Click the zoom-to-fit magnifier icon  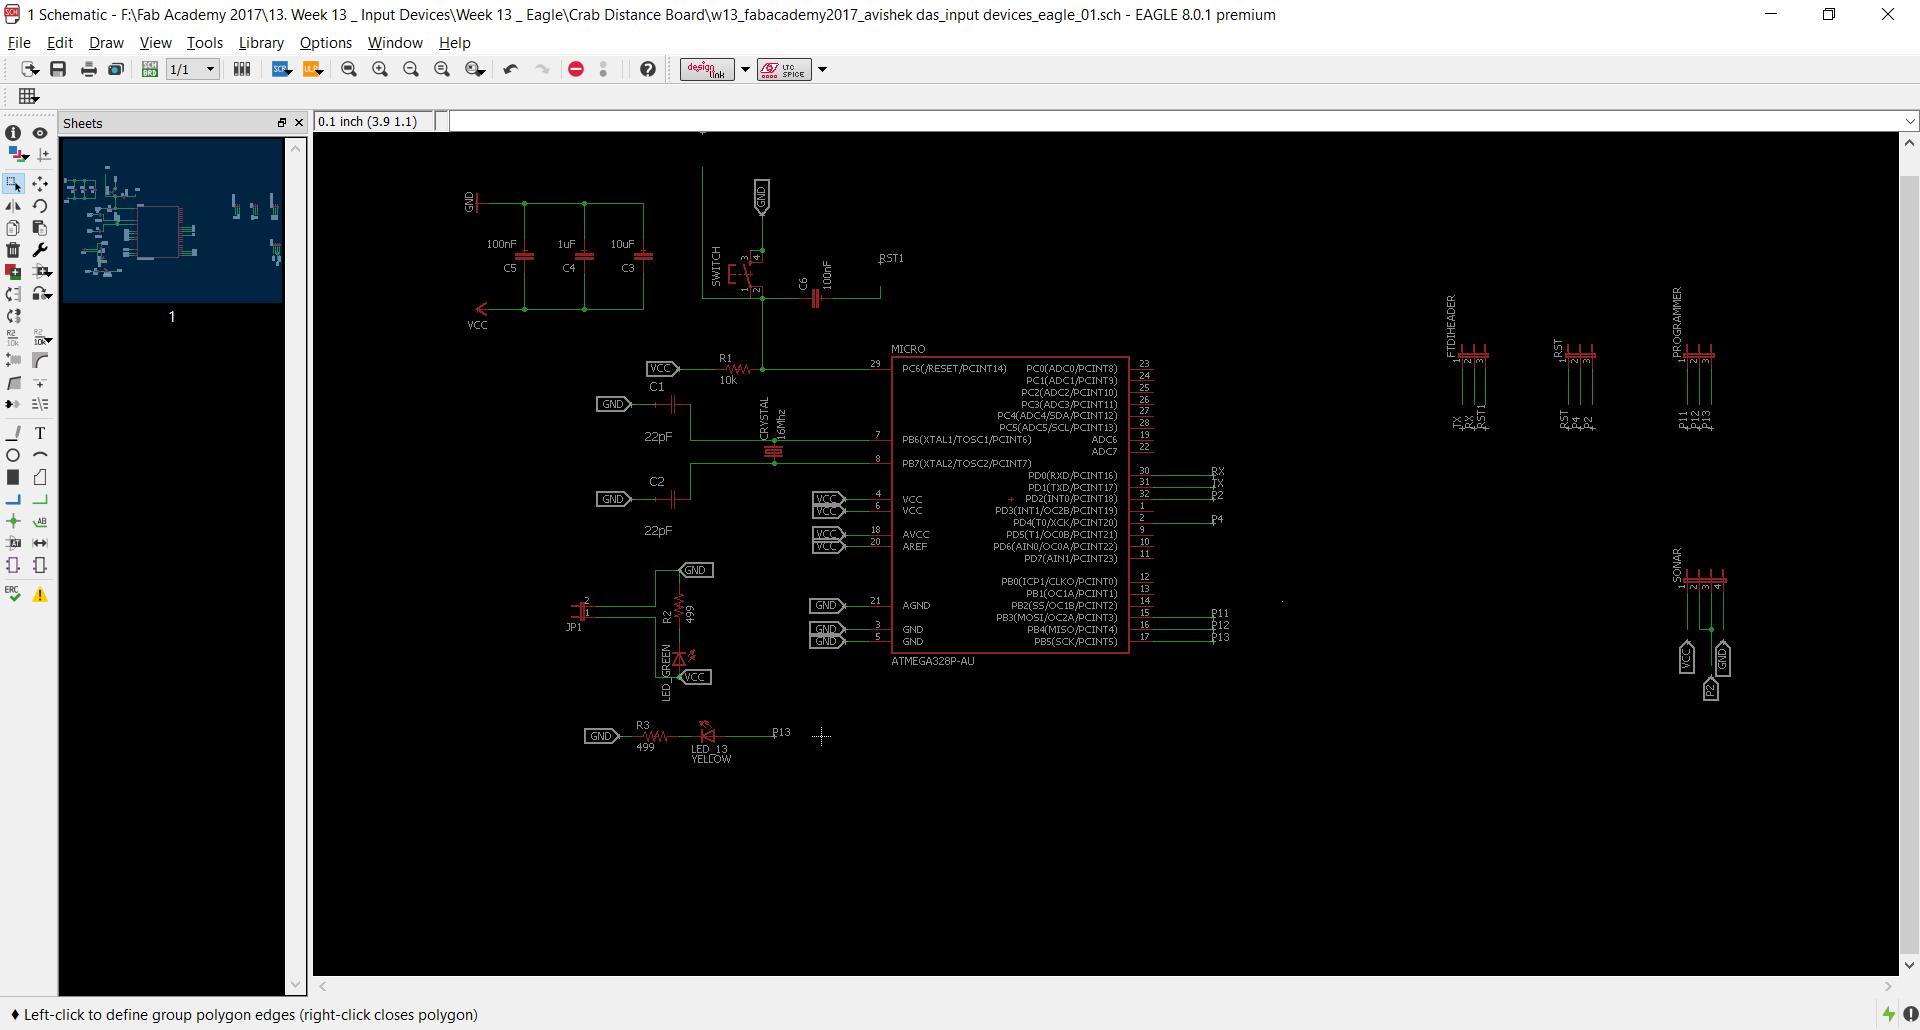click(349, 69)
